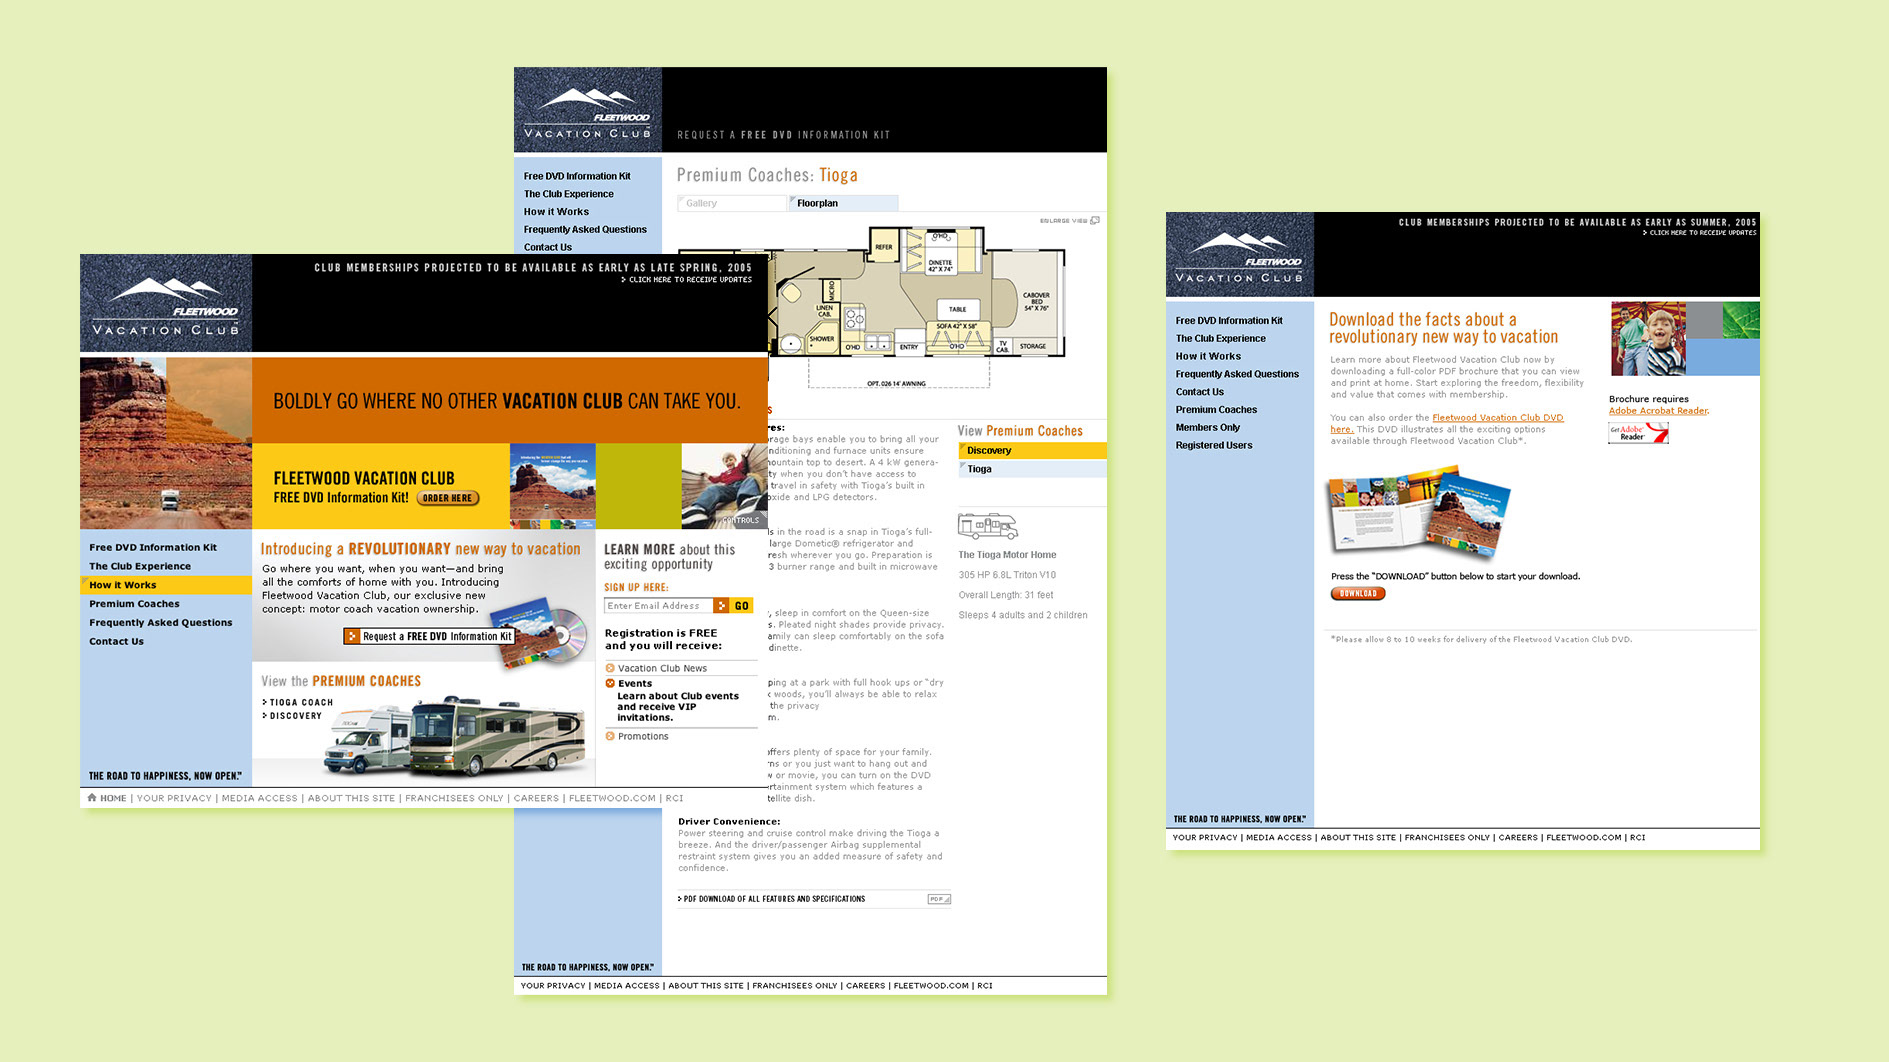Click Fleetwood.com in the Tioga page footer
Image resolution: width=1889 pixels, height=1062 pixels.
pyautogui.click(x=931, y=986)
